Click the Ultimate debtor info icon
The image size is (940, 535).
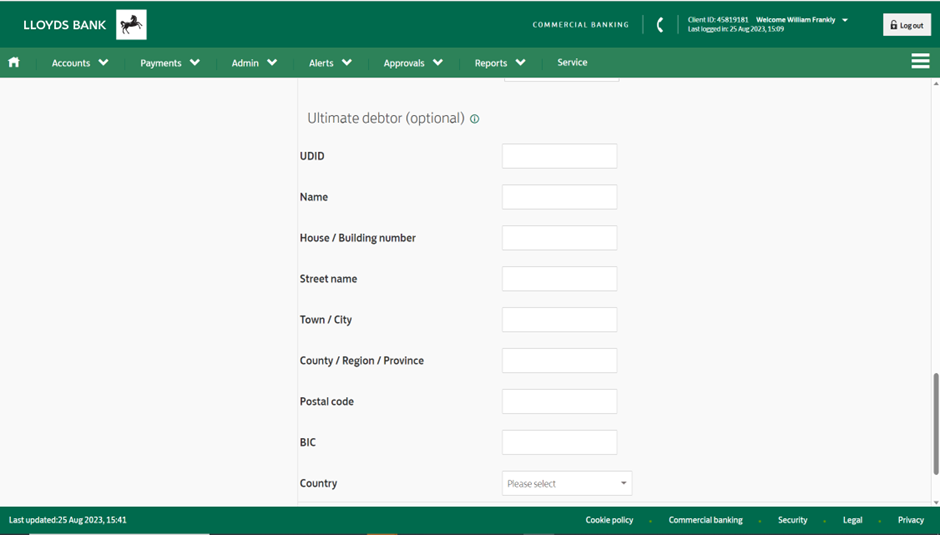pyautogui.click(x=475, y=119)
